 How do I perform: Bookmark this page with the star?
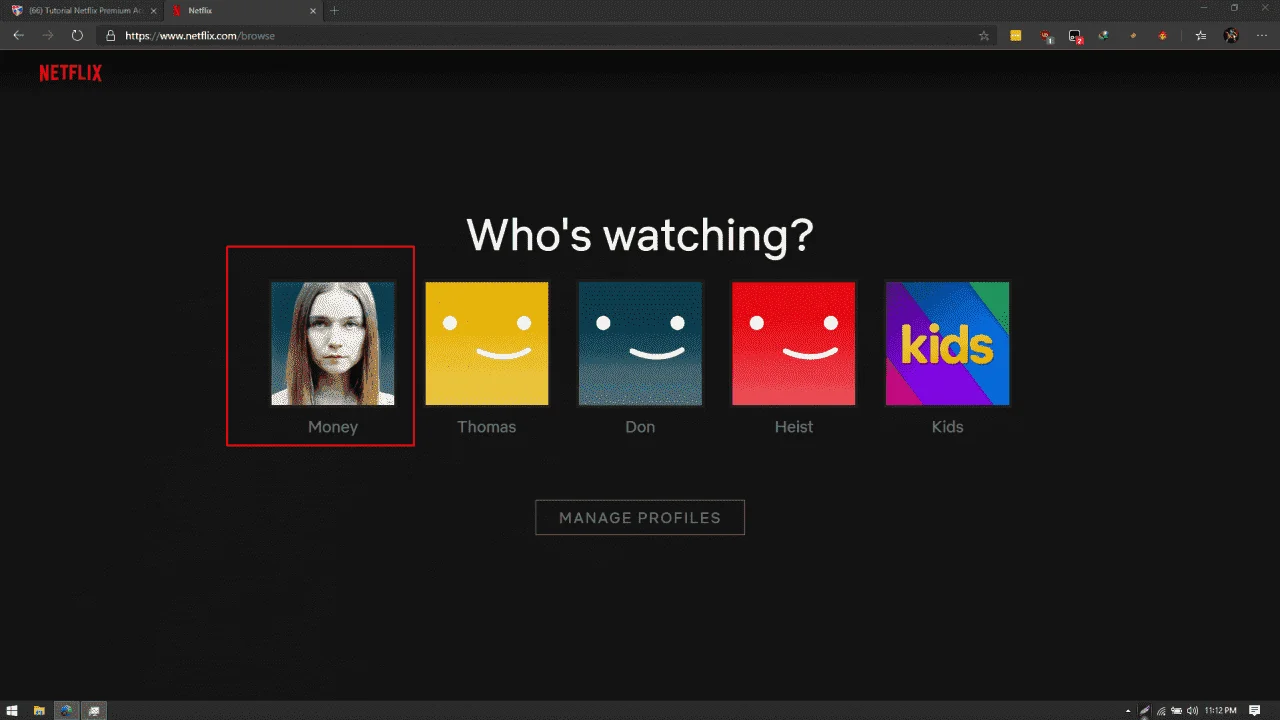984,35
